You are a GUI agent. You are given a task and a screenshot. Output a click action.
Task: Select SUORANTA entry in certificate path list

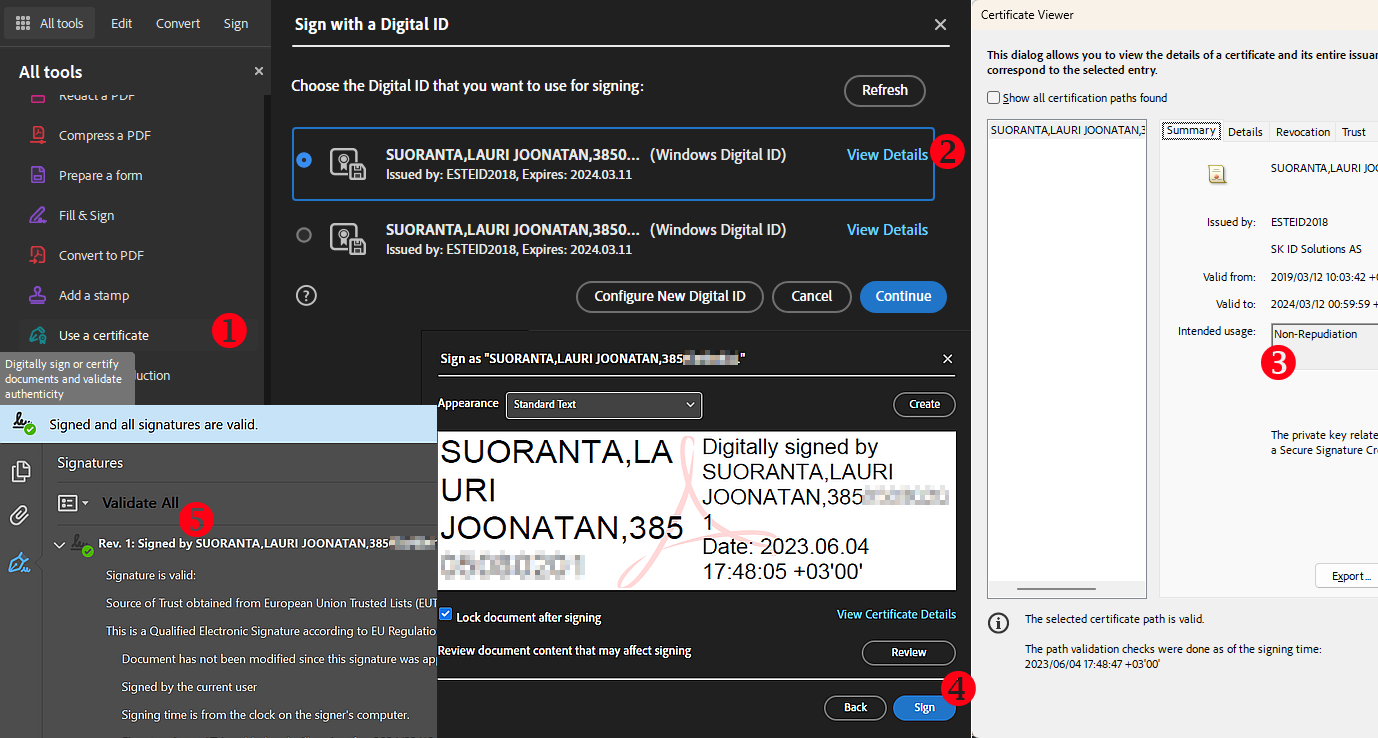point(1066,130)
